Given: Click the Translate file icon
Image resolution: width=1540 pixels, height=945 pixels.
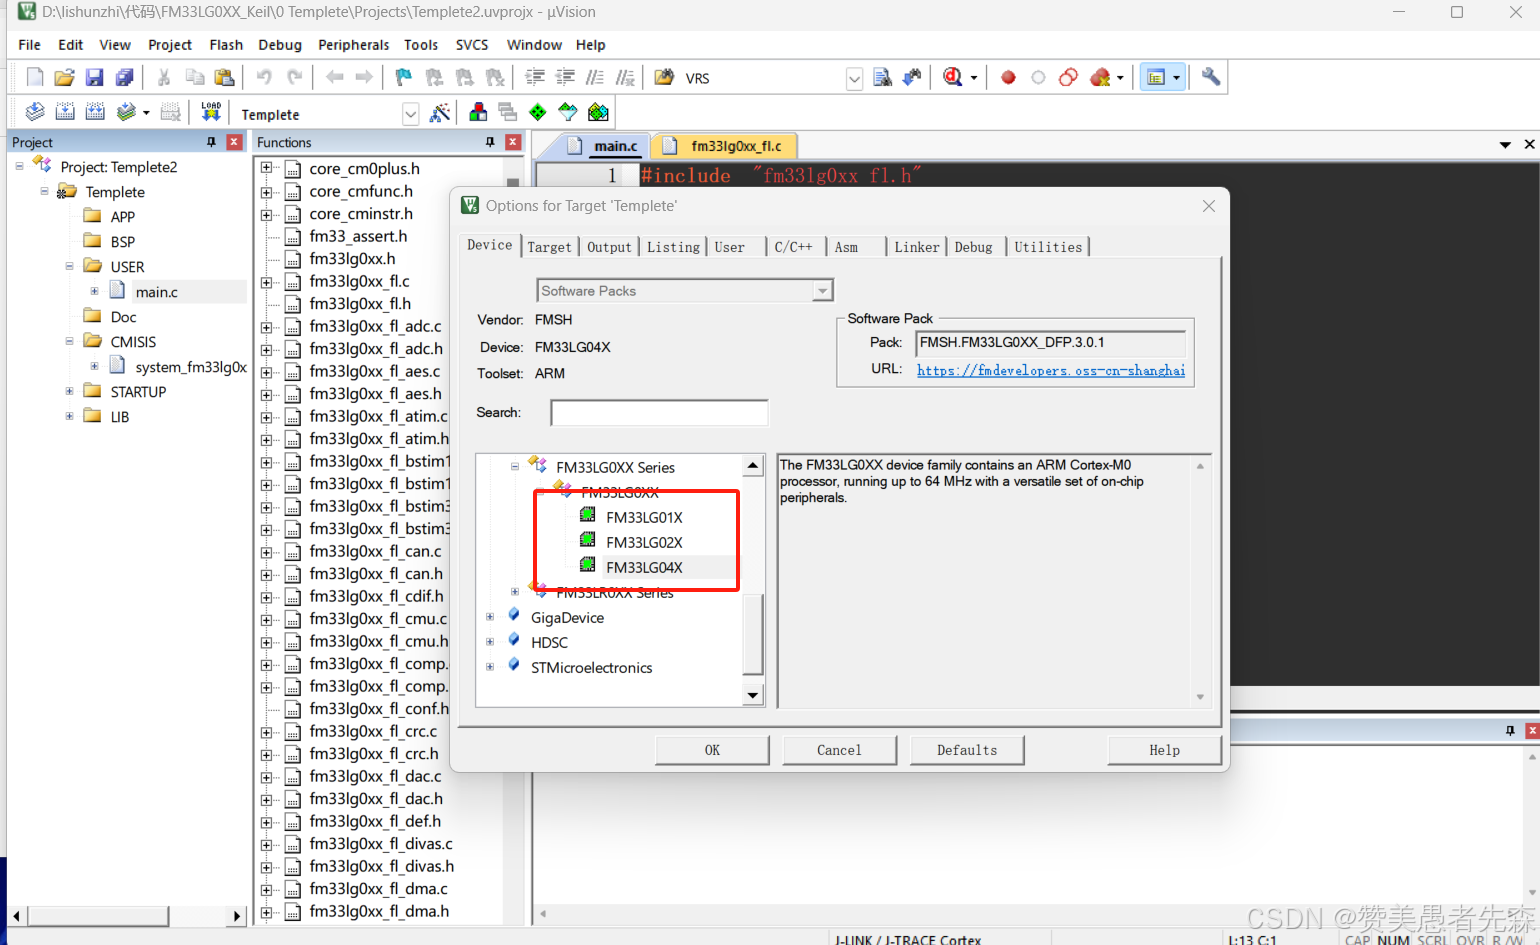Looking at the screenshot, I should coord(35,112).
